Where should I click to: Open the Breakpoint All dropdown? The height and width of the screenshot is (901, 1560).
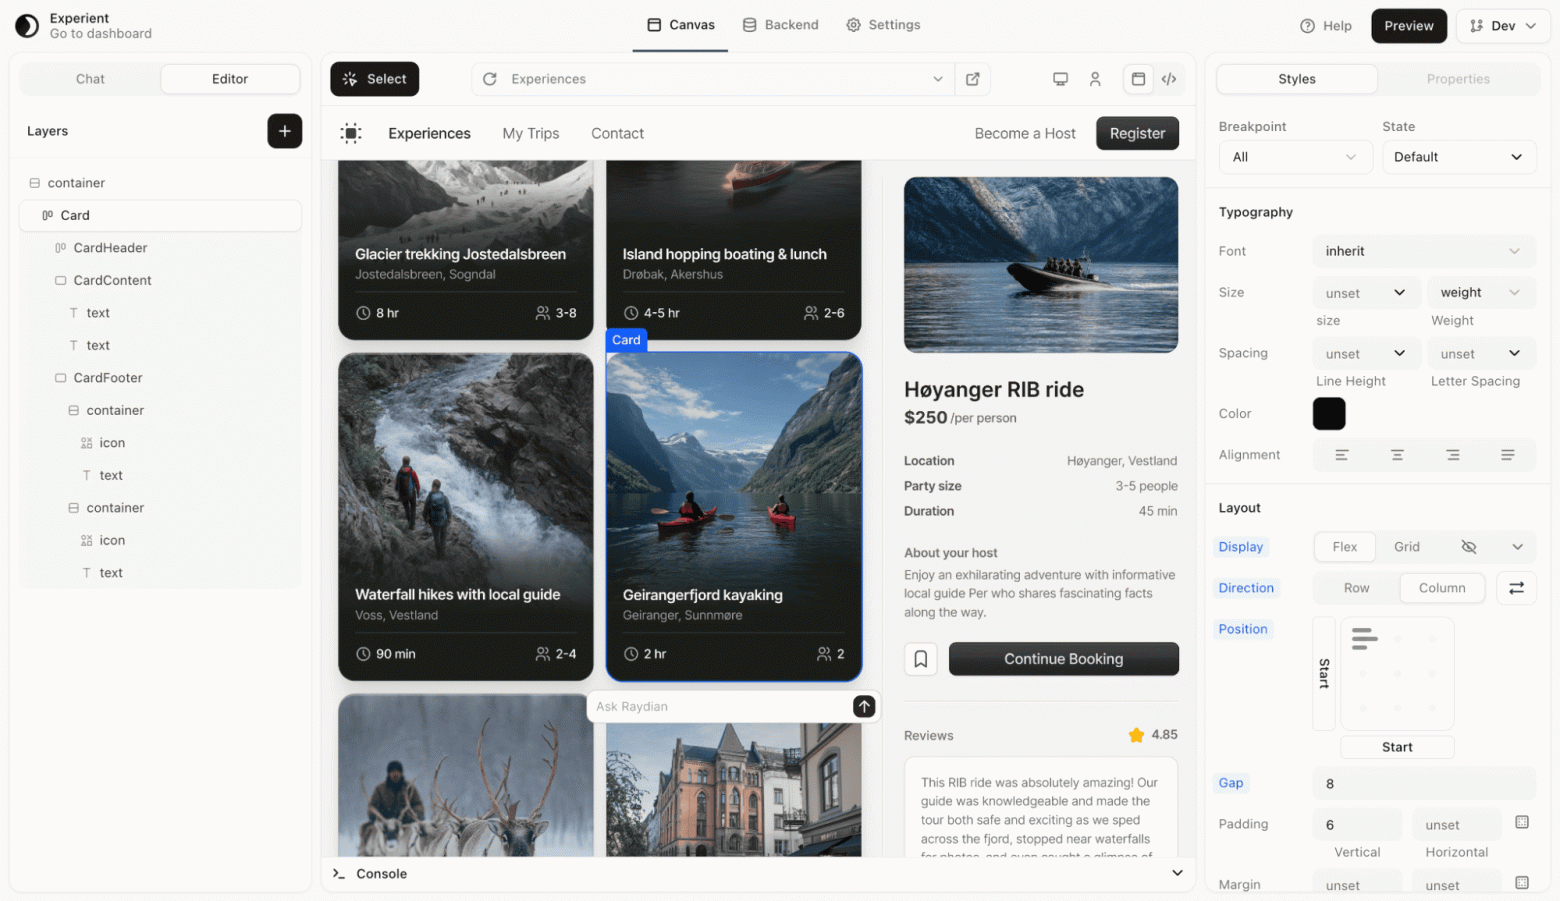[x=1295, y=157]
